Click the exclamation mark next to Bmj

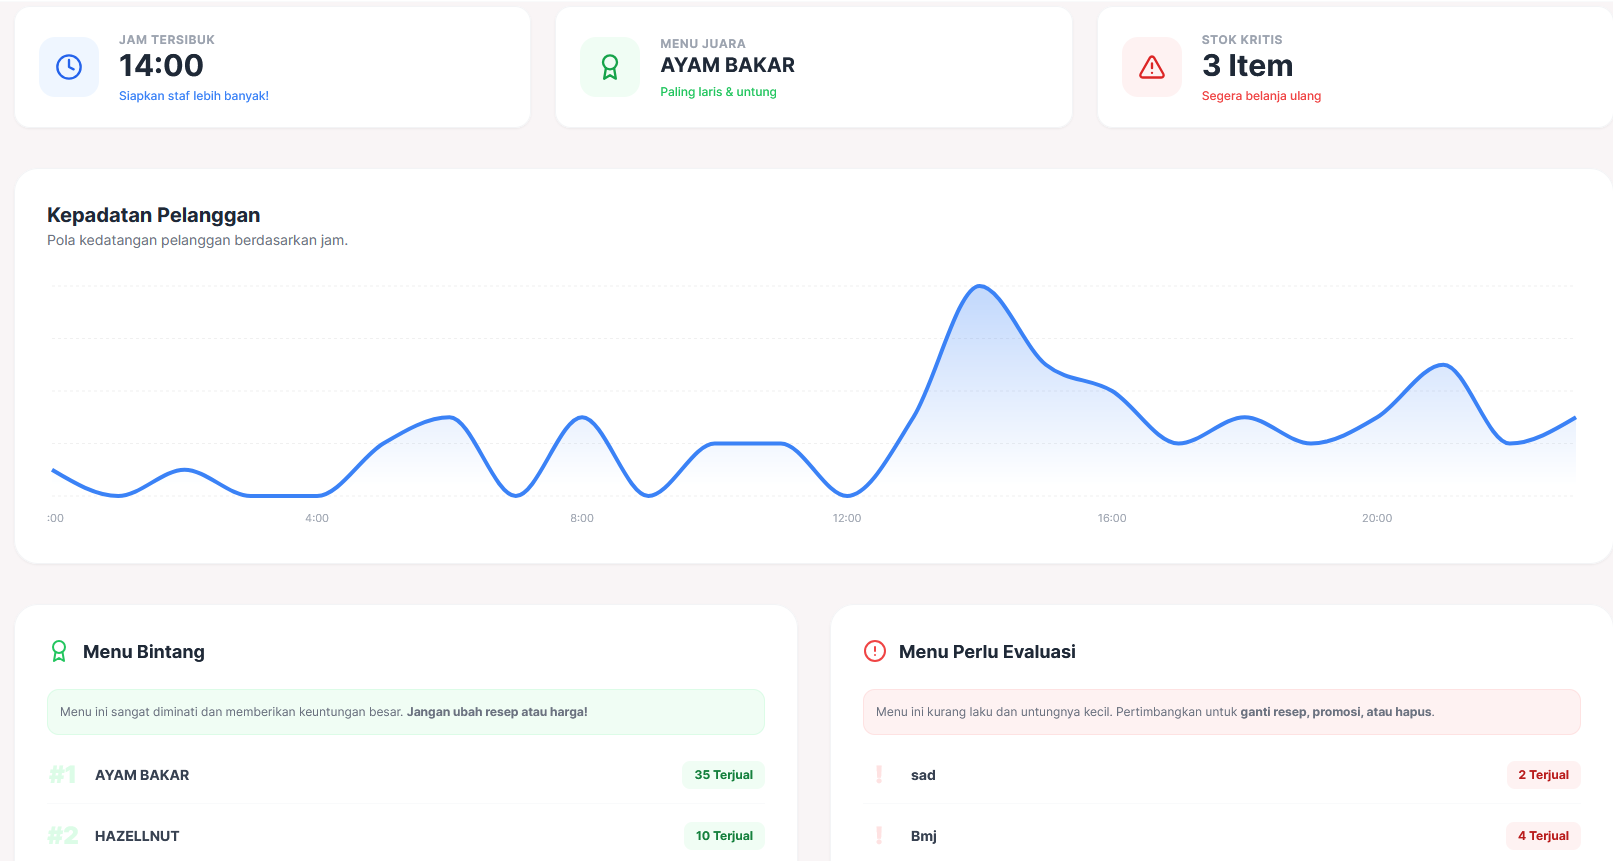pos(879,836)
